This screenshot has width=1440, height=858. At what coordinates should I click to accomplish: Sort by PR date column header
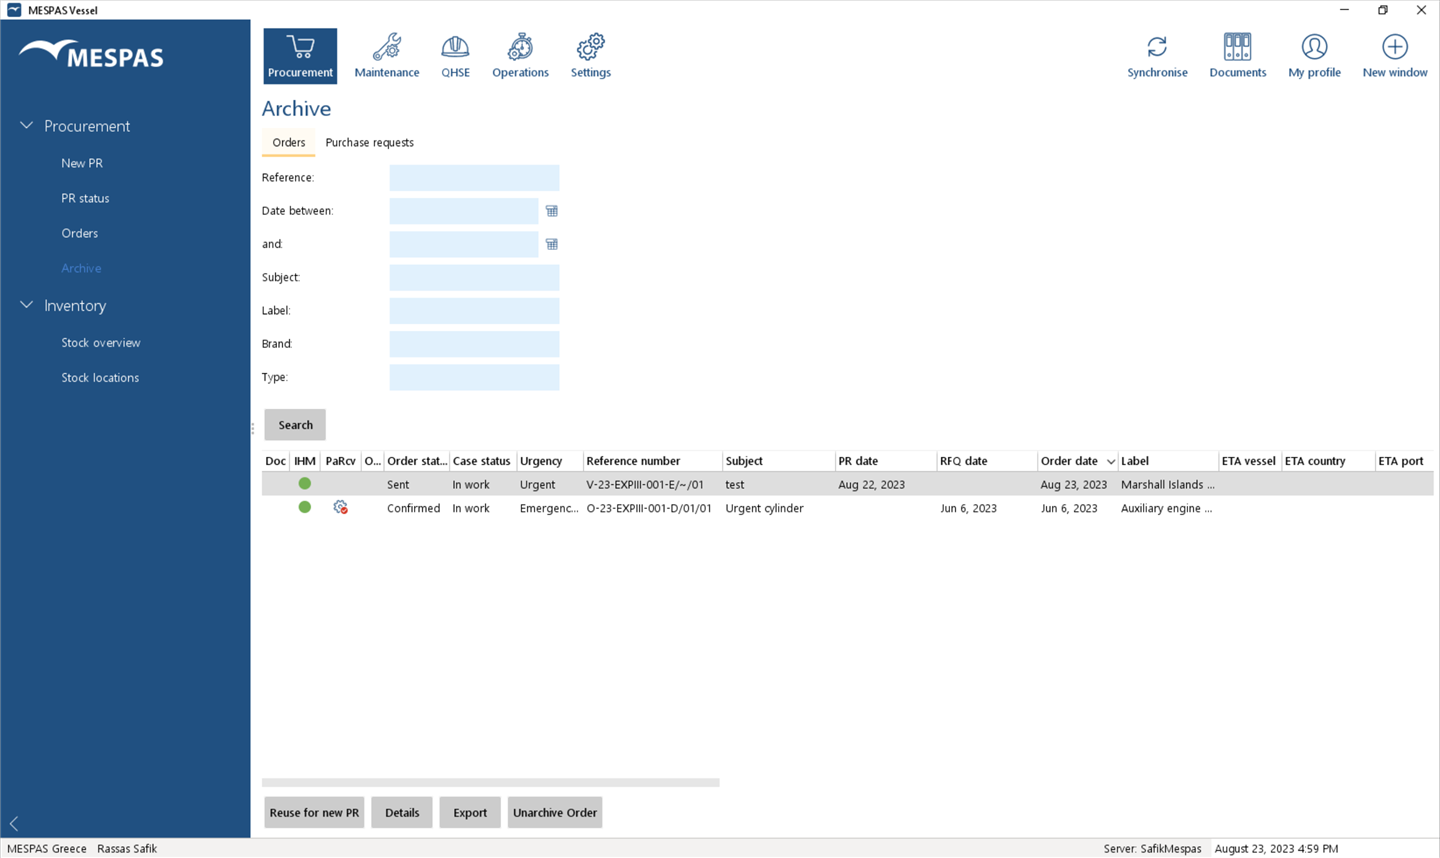tap(885, 461)
